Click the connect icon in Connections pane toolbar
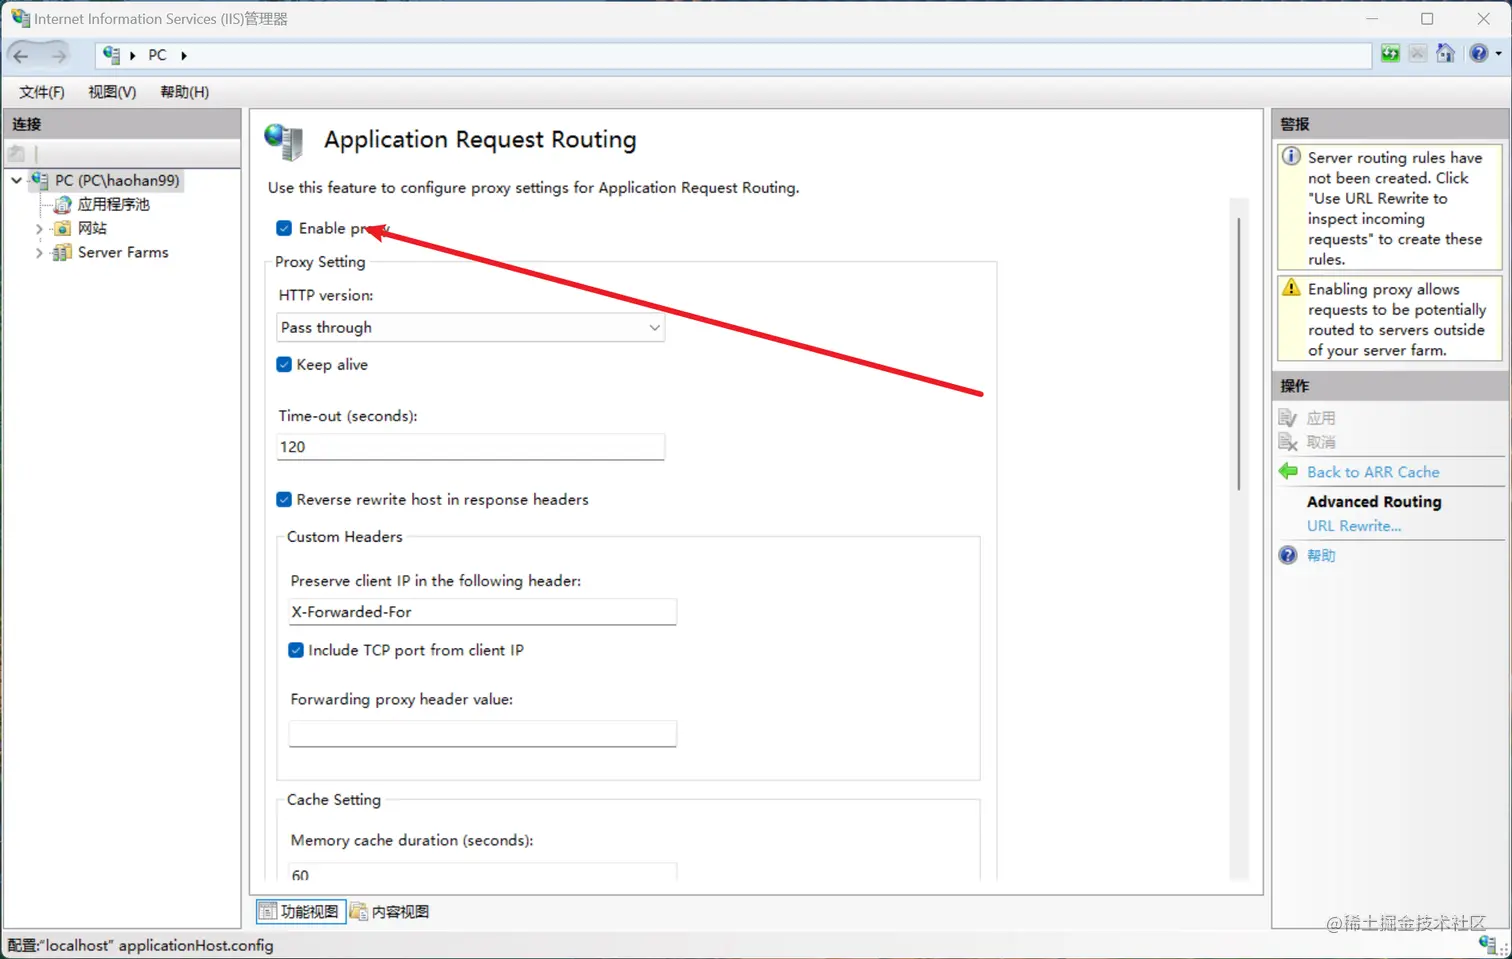 (17, 154)
